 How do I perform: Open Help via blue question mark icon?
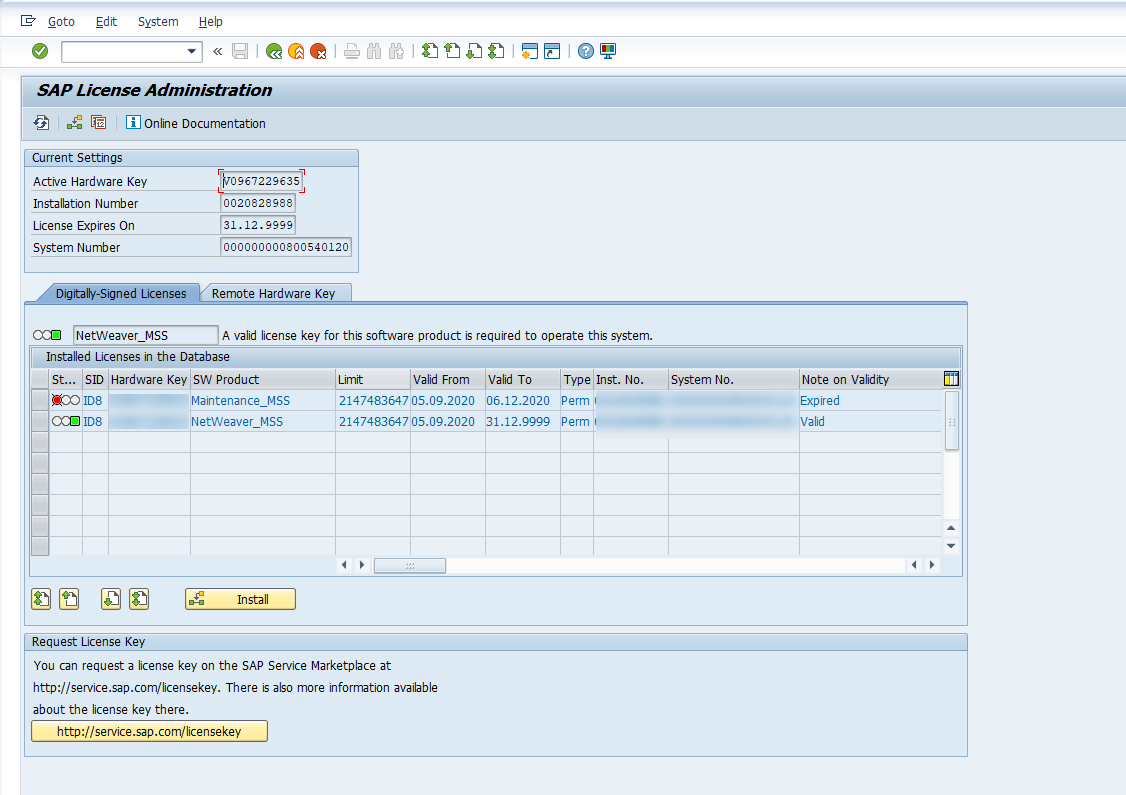(586, 51)
